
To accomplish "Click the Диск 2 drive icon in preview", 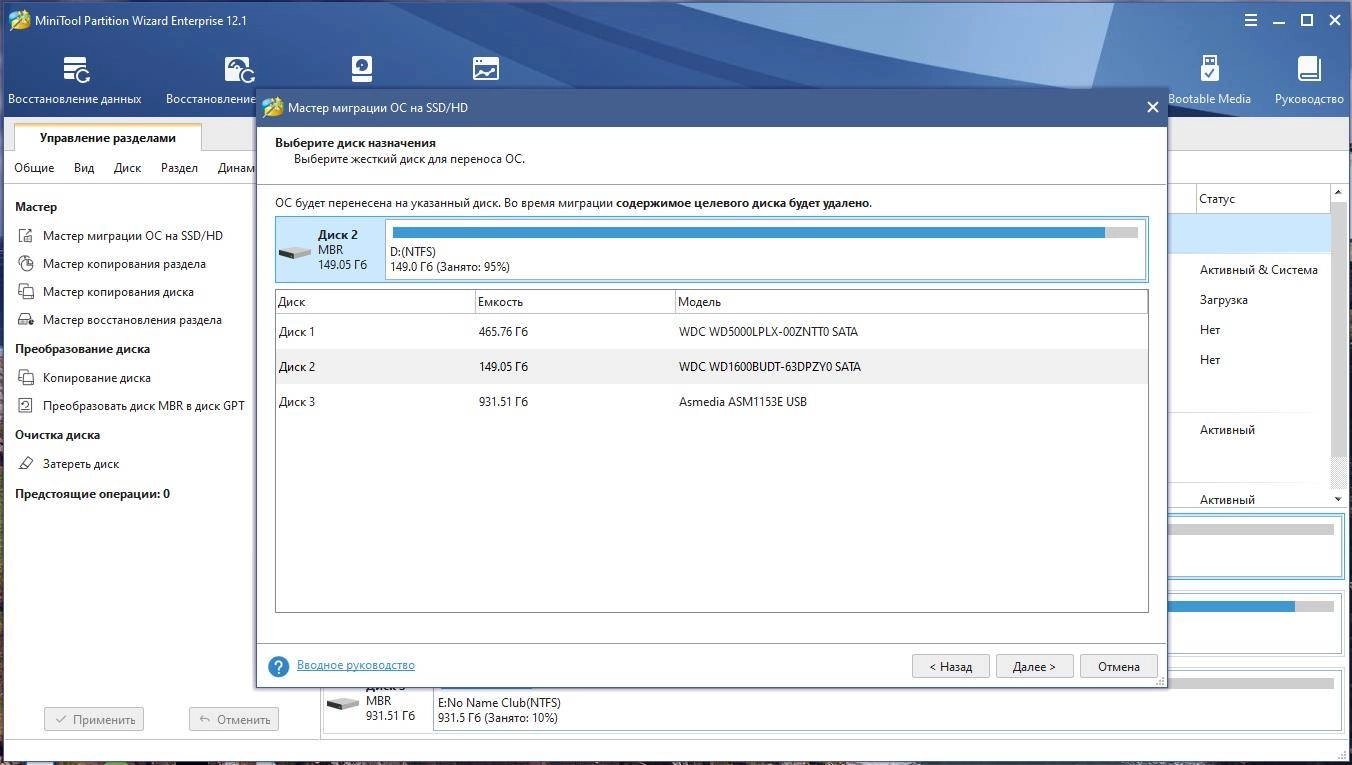I will pyautogui.click(x=295, y=251).
